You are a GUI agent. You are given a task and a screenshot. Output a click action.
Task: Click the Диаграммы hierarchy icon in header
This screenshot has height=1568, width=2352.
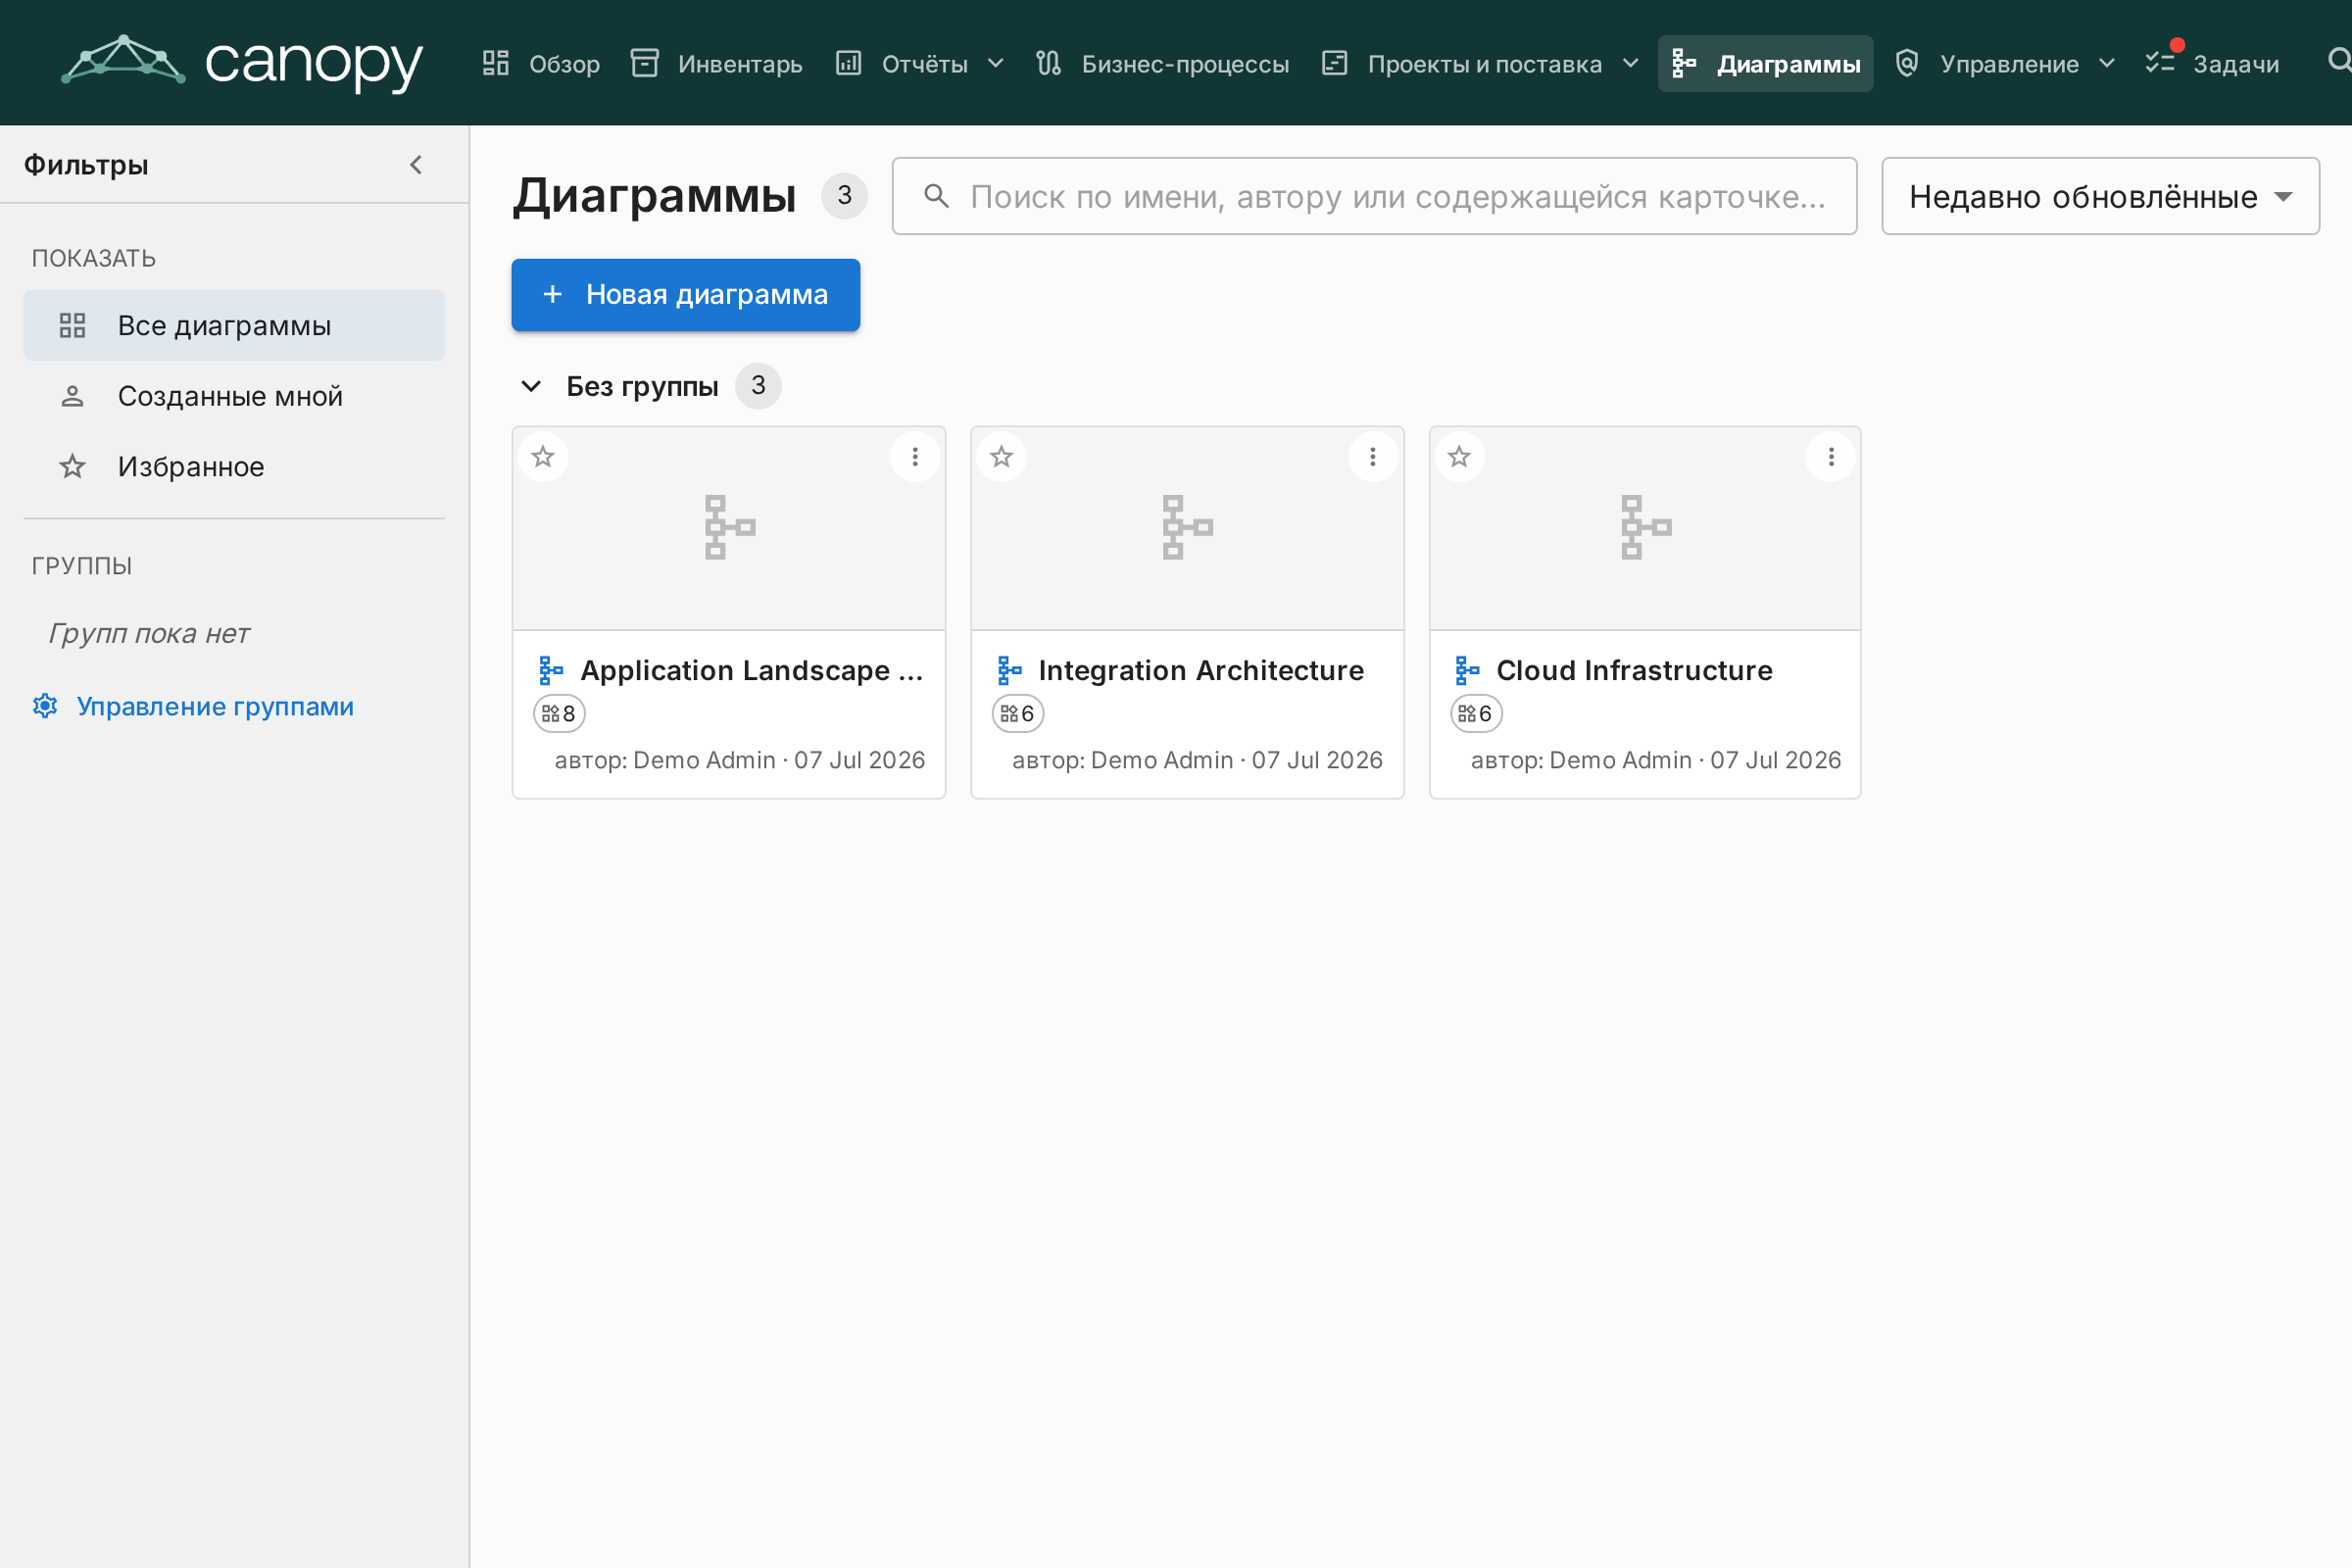click(x=1684, y=63)
